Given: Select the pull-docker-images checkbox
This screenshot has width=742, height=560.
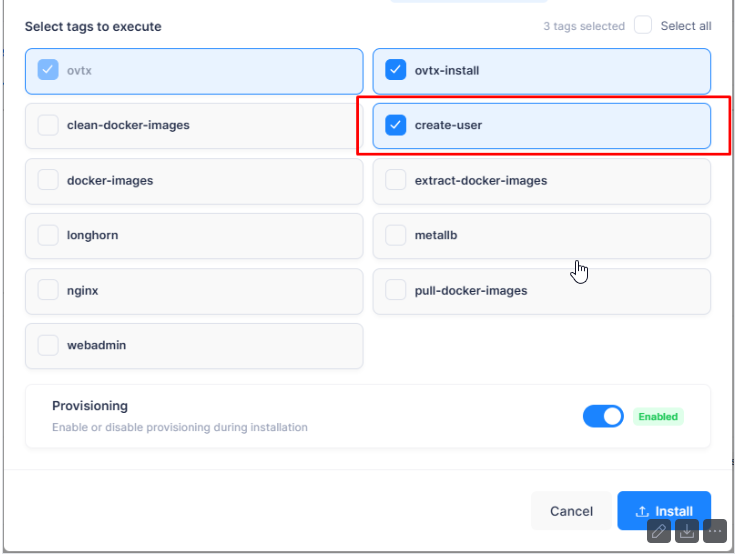Looking at the screenshot, I should click(396, 291).
